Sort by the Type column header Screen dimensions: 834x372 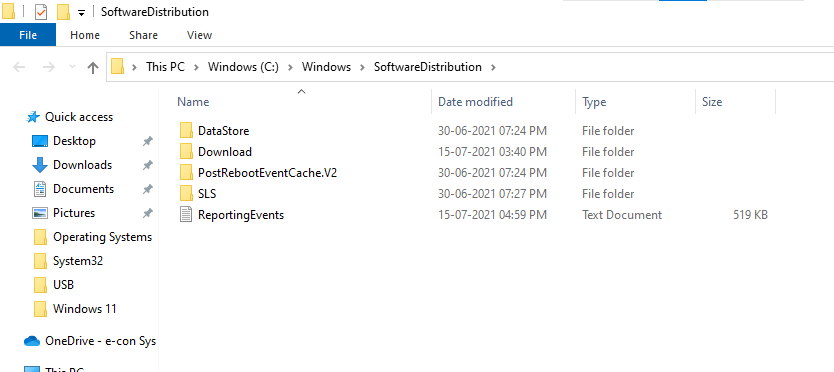point(594,102)
